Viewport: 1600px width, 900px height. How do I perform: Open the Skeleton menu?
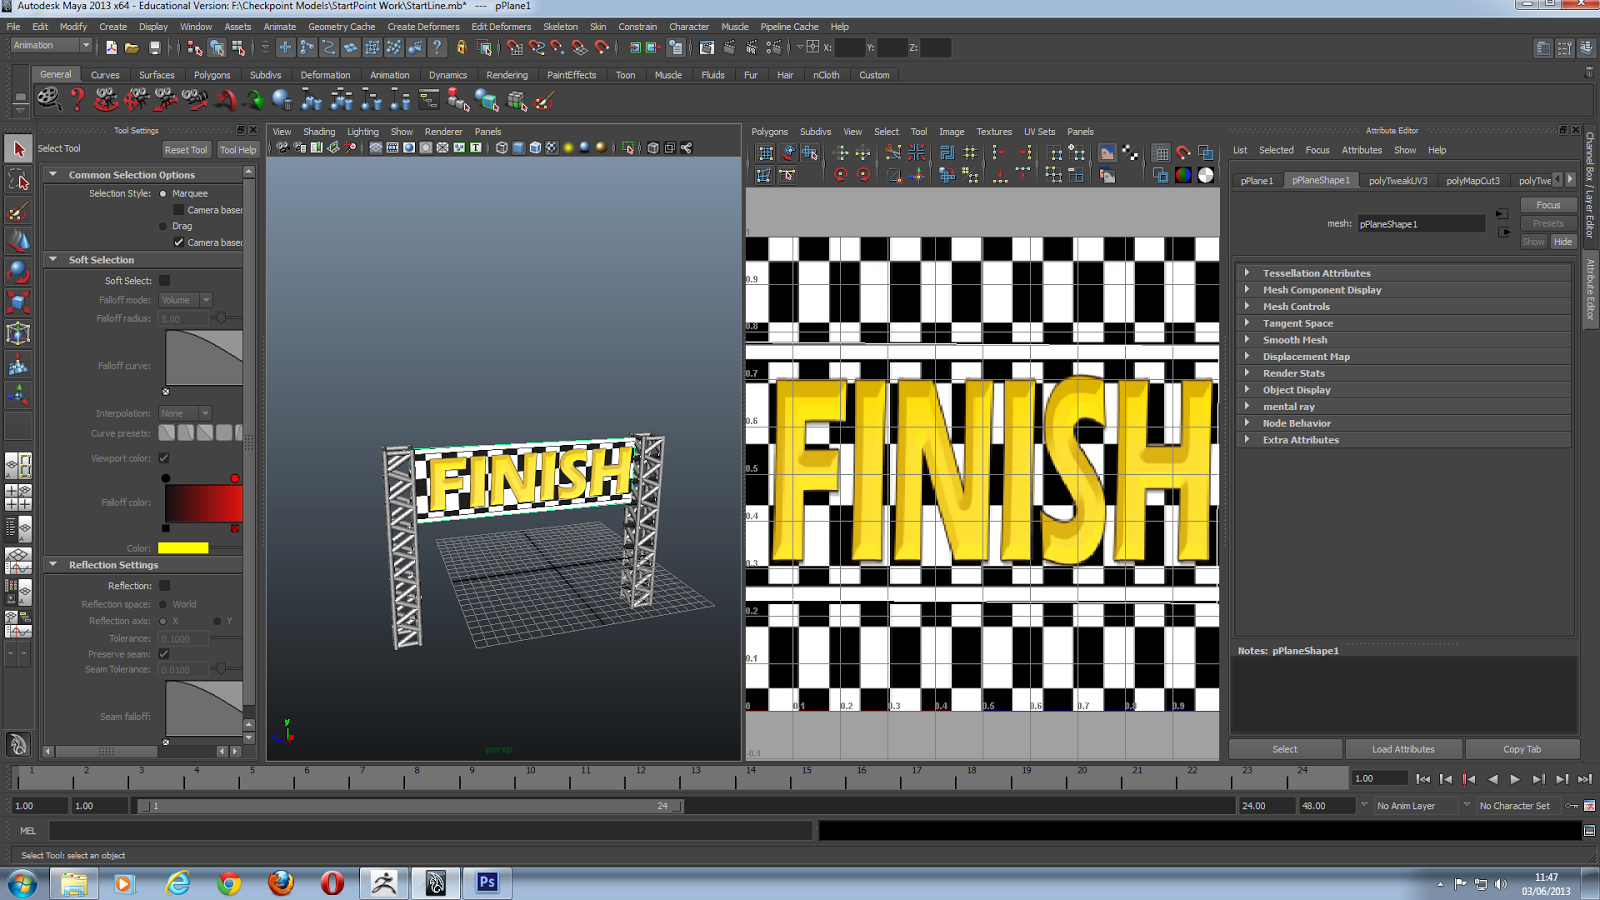click(561, 27)
